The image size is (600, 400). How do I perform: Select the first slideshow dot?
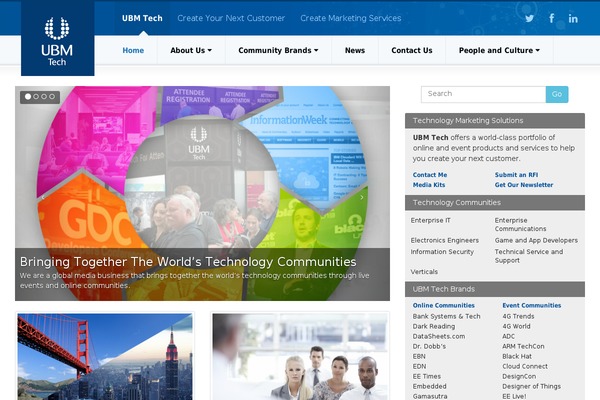click(x=28, y=97)
